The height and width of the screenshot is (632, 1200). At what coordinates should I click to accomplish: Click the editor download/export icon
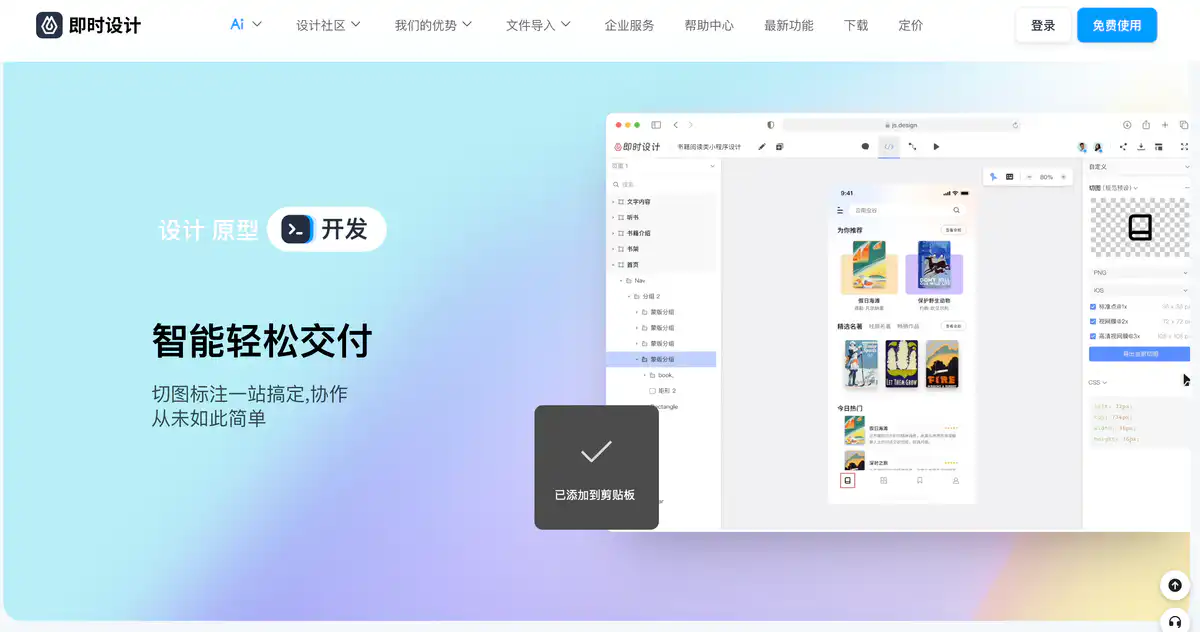[x=1141, y=147]
